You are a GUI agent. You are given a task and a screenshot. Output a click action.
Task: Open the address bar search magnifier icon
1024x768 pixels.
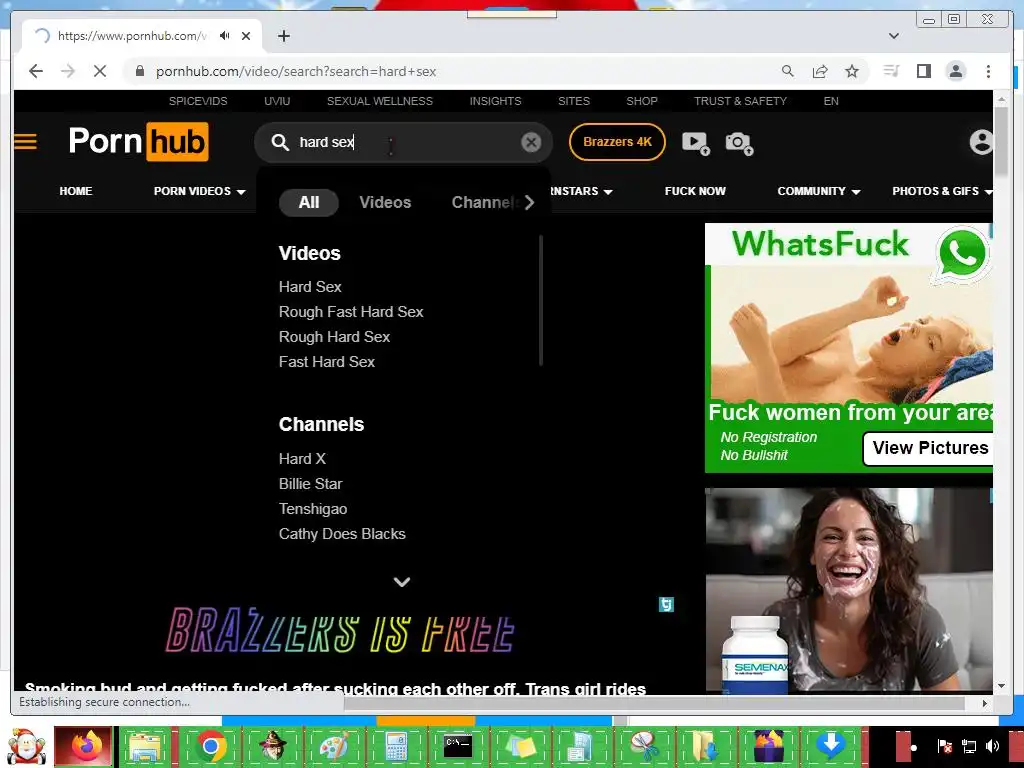coord(788,71)
